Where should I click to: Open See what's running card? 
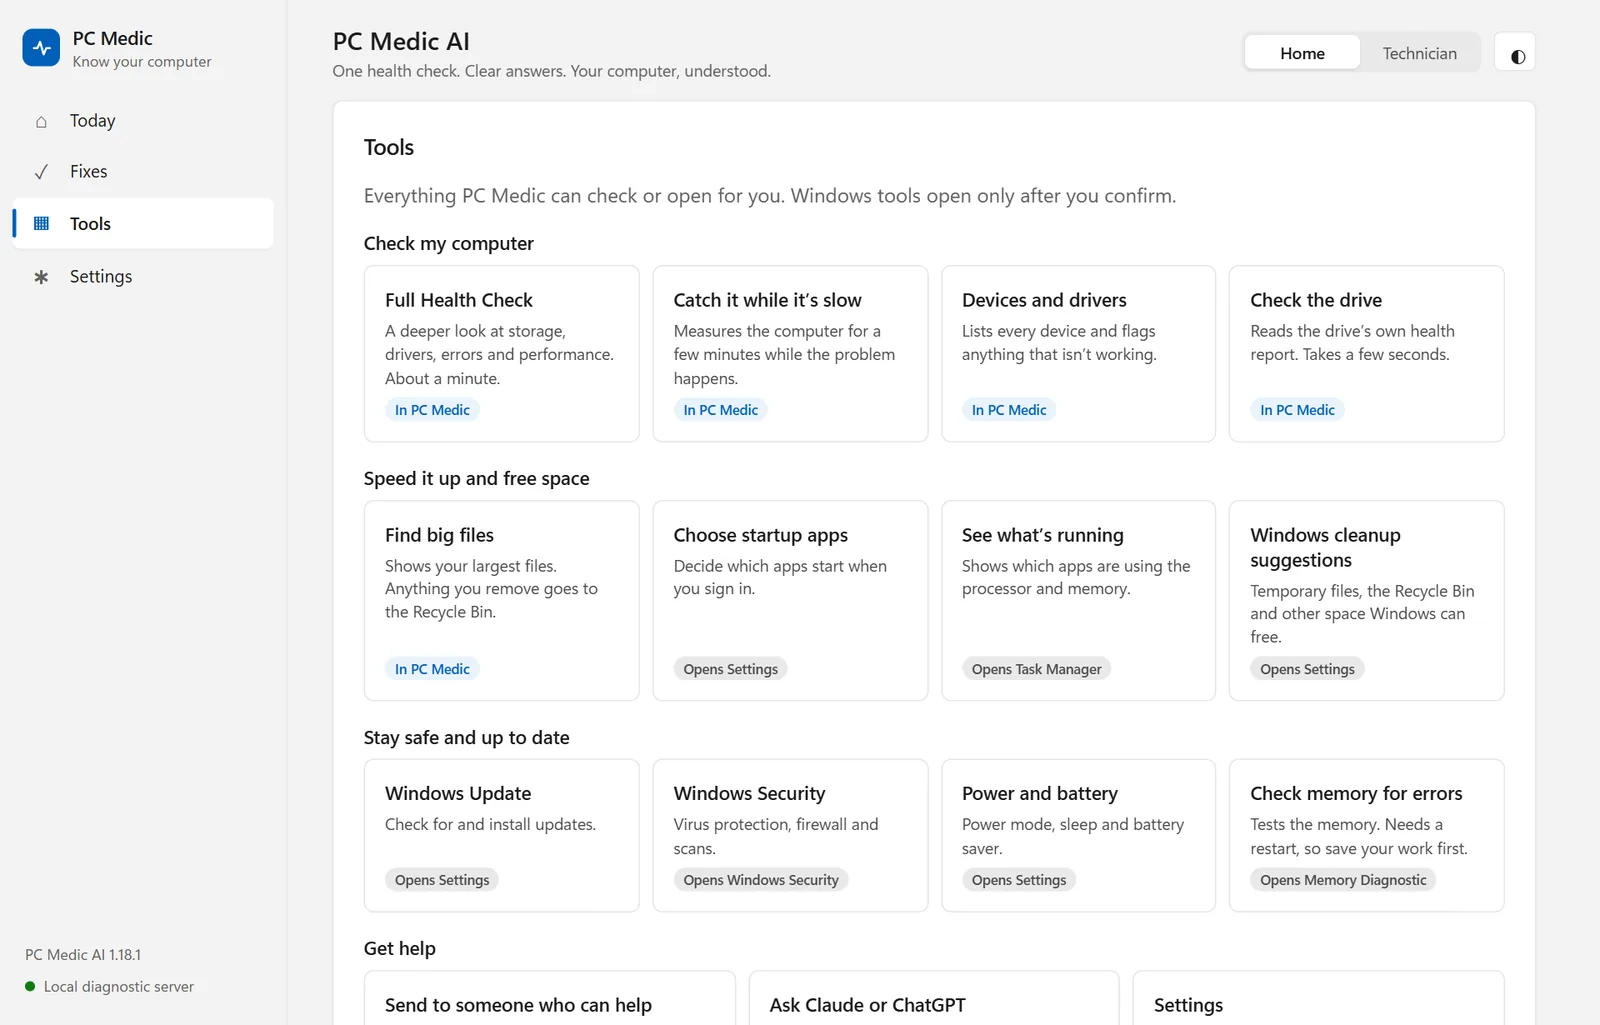pyautogui.click(x=1078, y=600)
